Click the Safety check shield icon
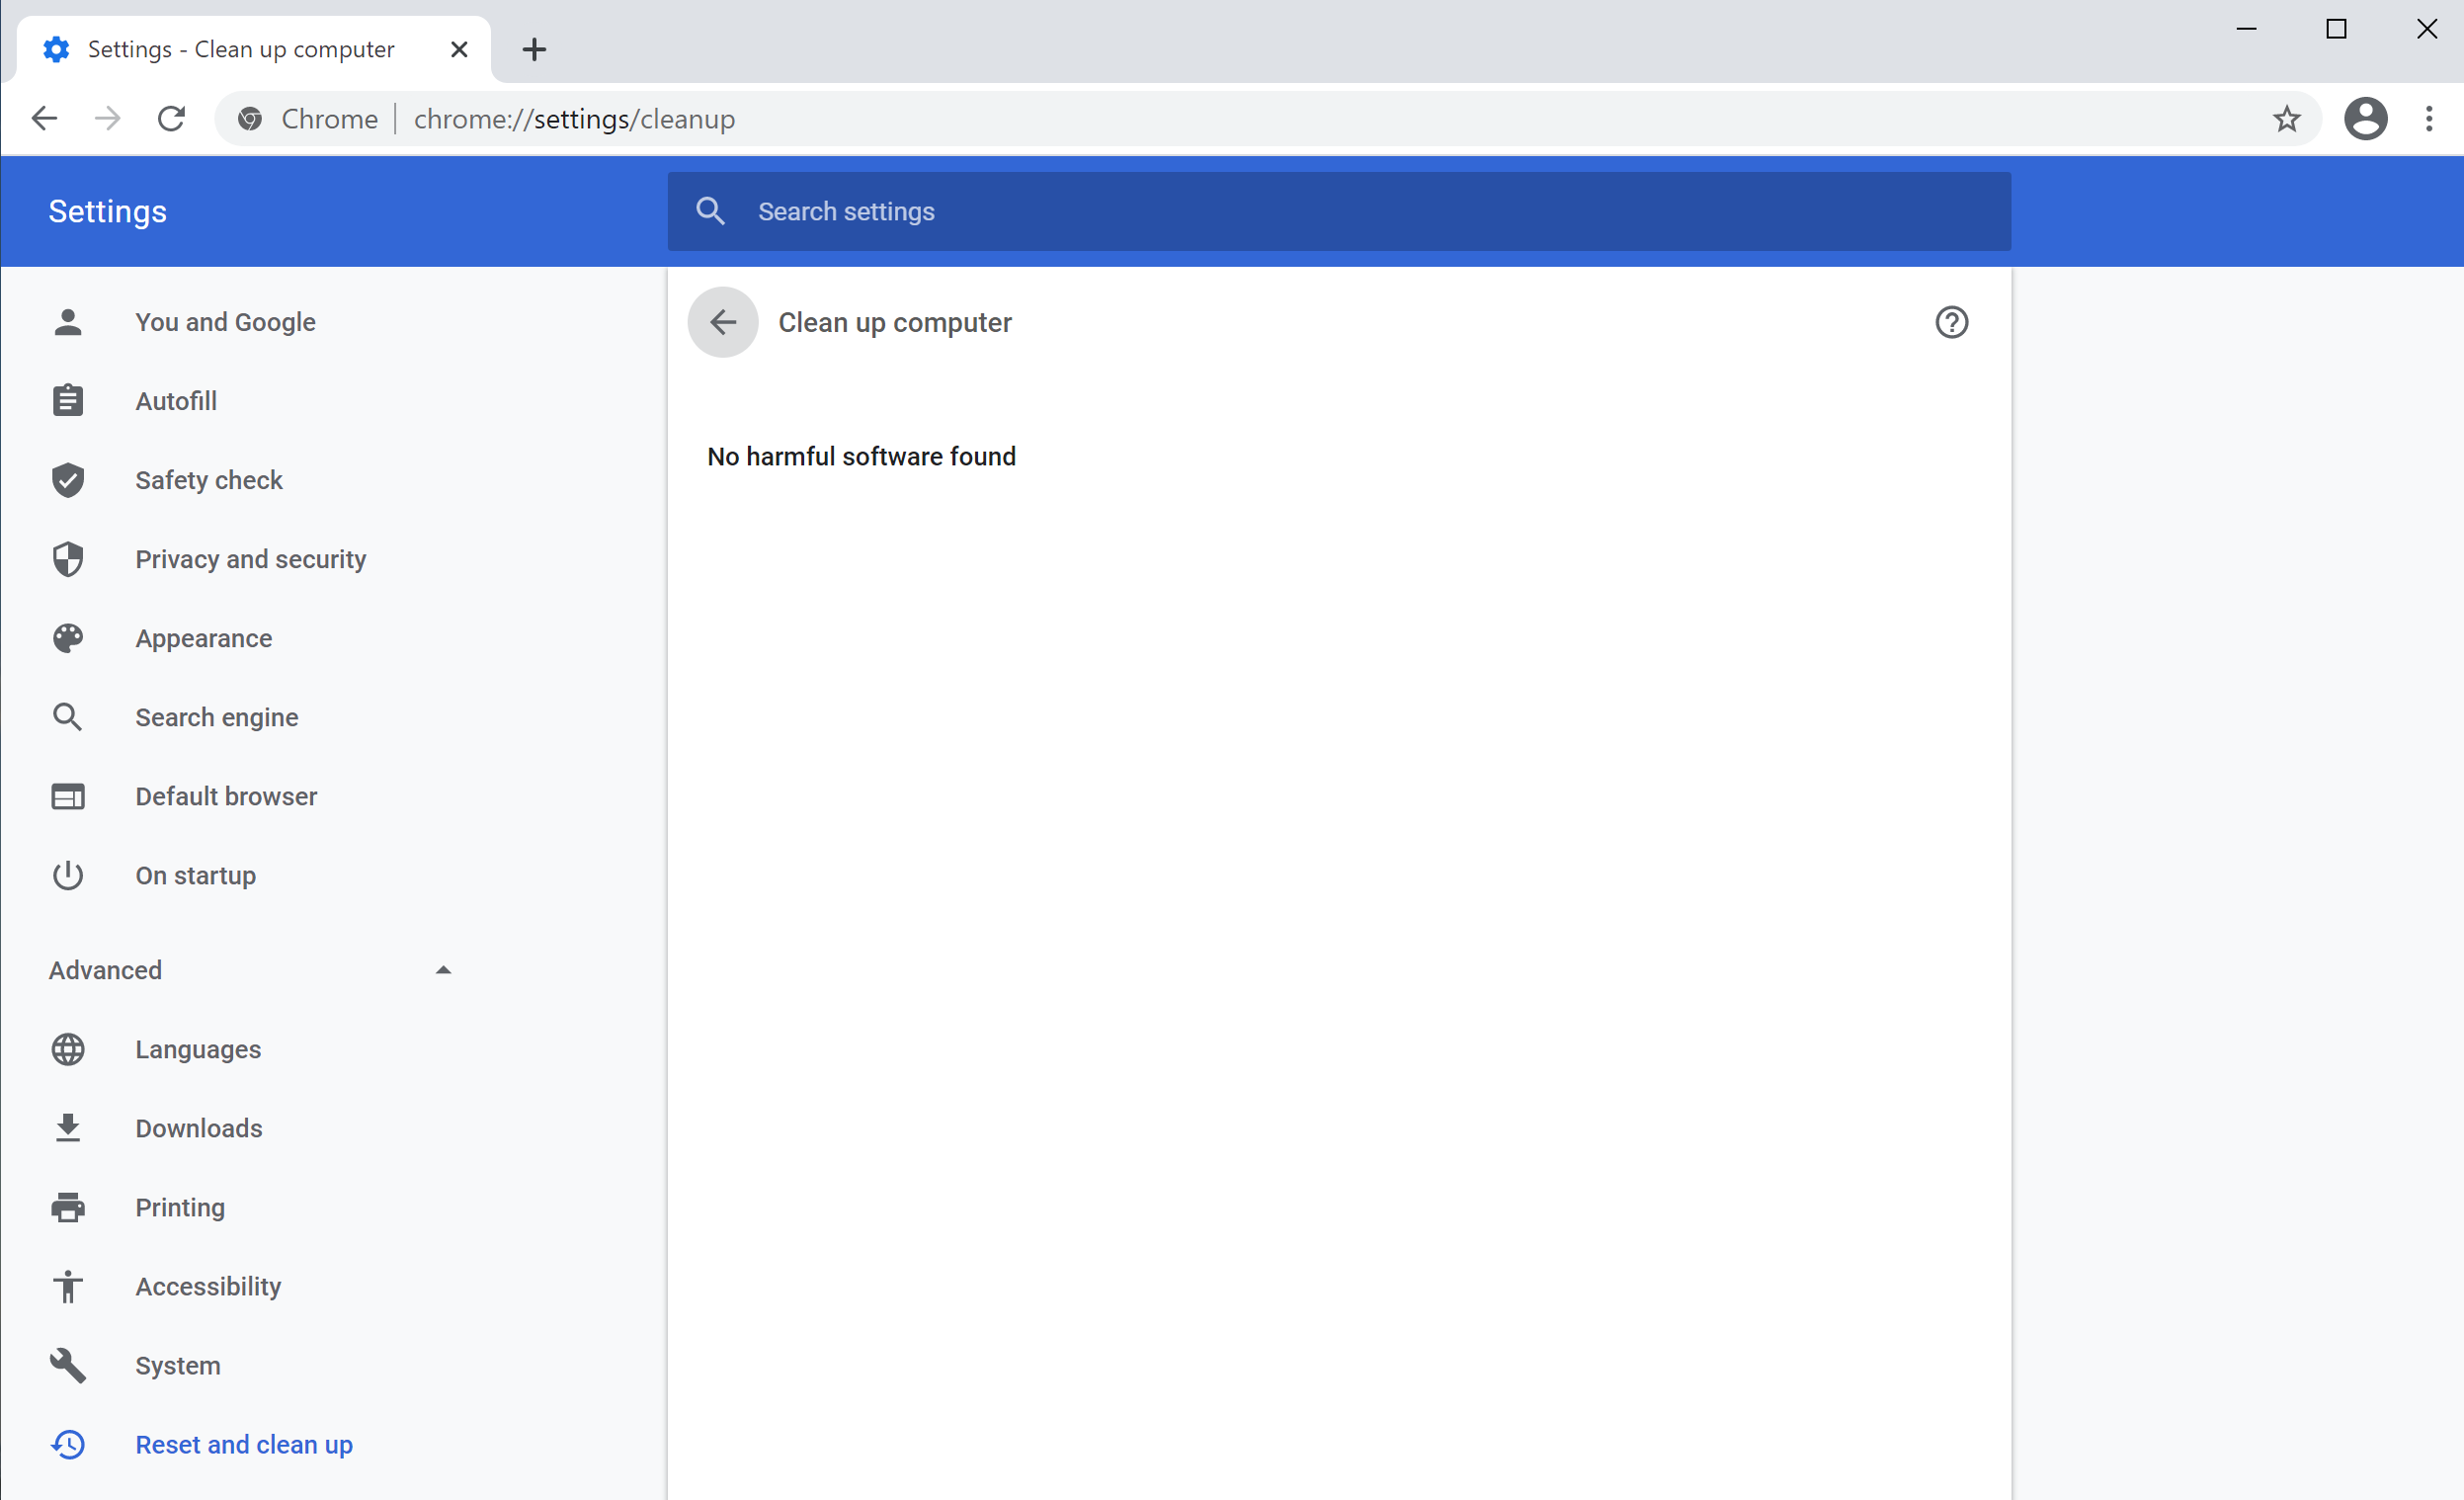The width and height of the screenshot is (2464, 1500). click(x=67, y=480)
